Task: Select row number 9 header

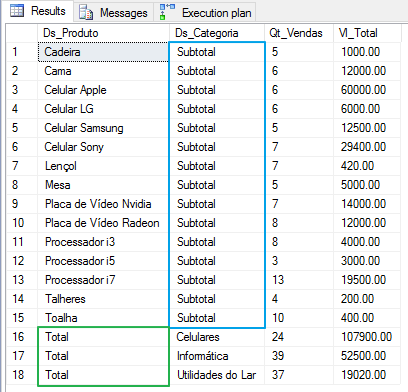Action: [x=22, y=204]
